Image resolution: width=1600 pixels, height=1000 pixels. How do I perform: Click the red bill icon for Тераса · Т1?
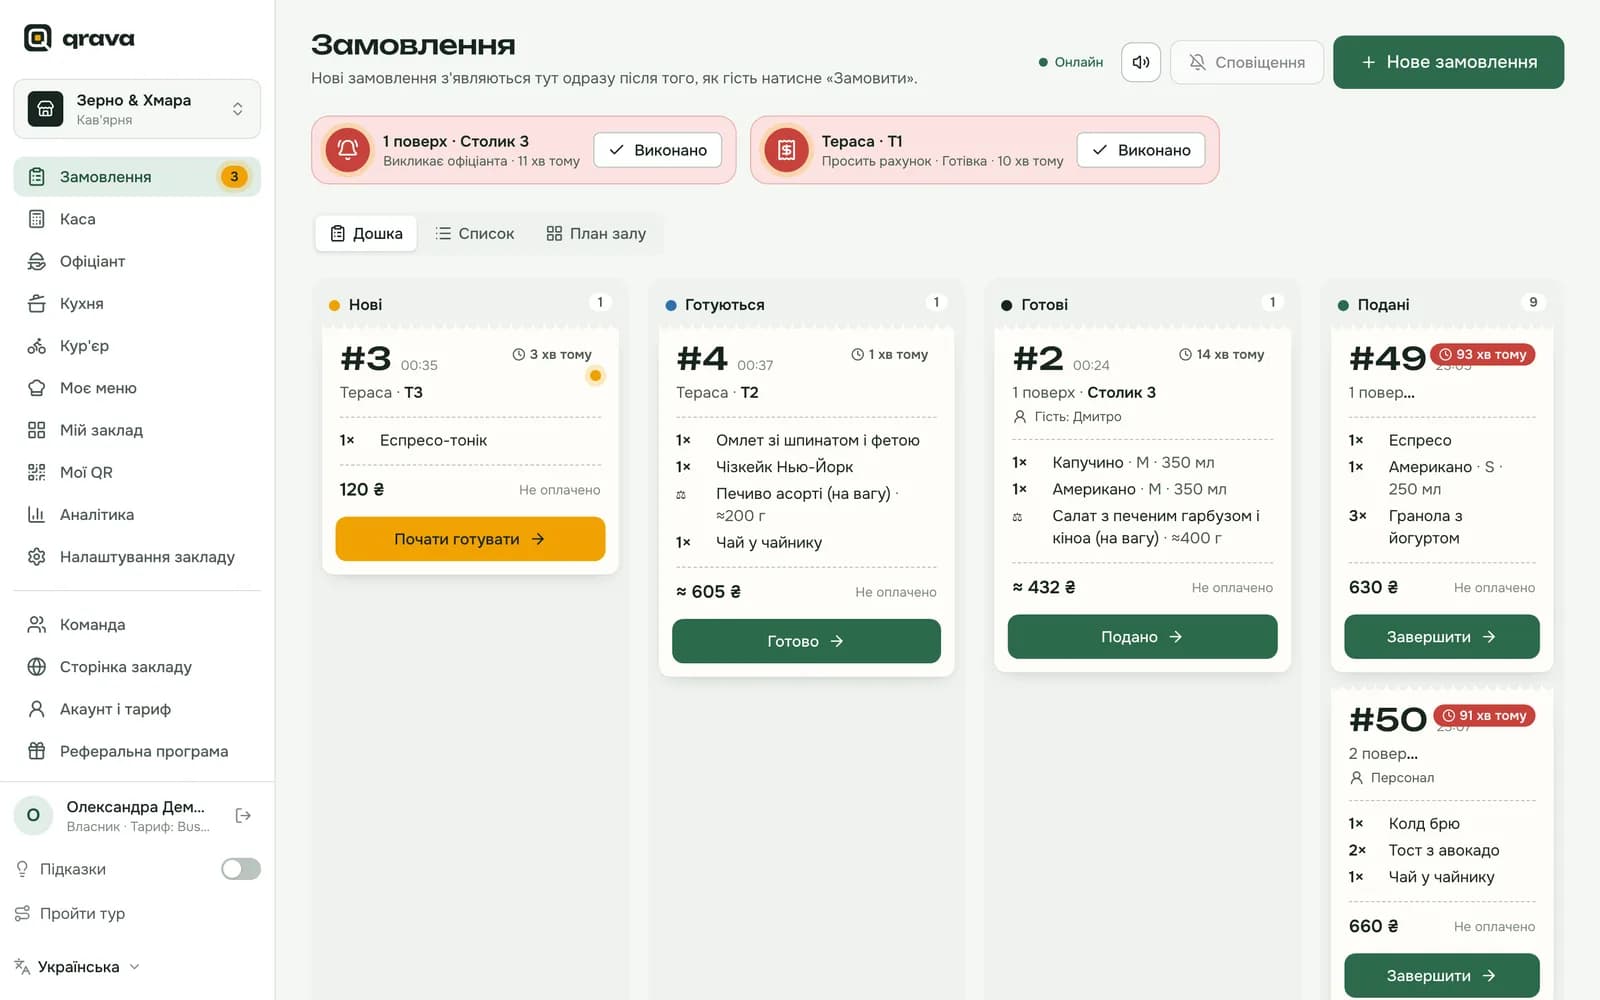[787, 150]
